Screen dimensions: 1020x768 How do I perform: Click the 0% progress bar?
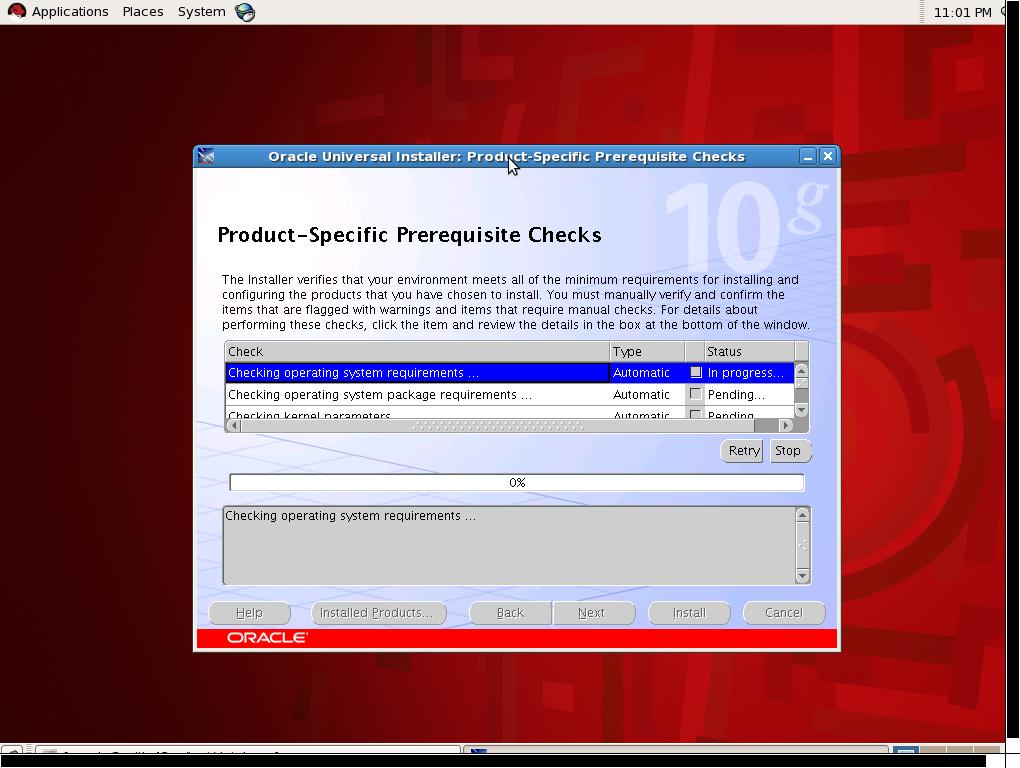point(517,483)
